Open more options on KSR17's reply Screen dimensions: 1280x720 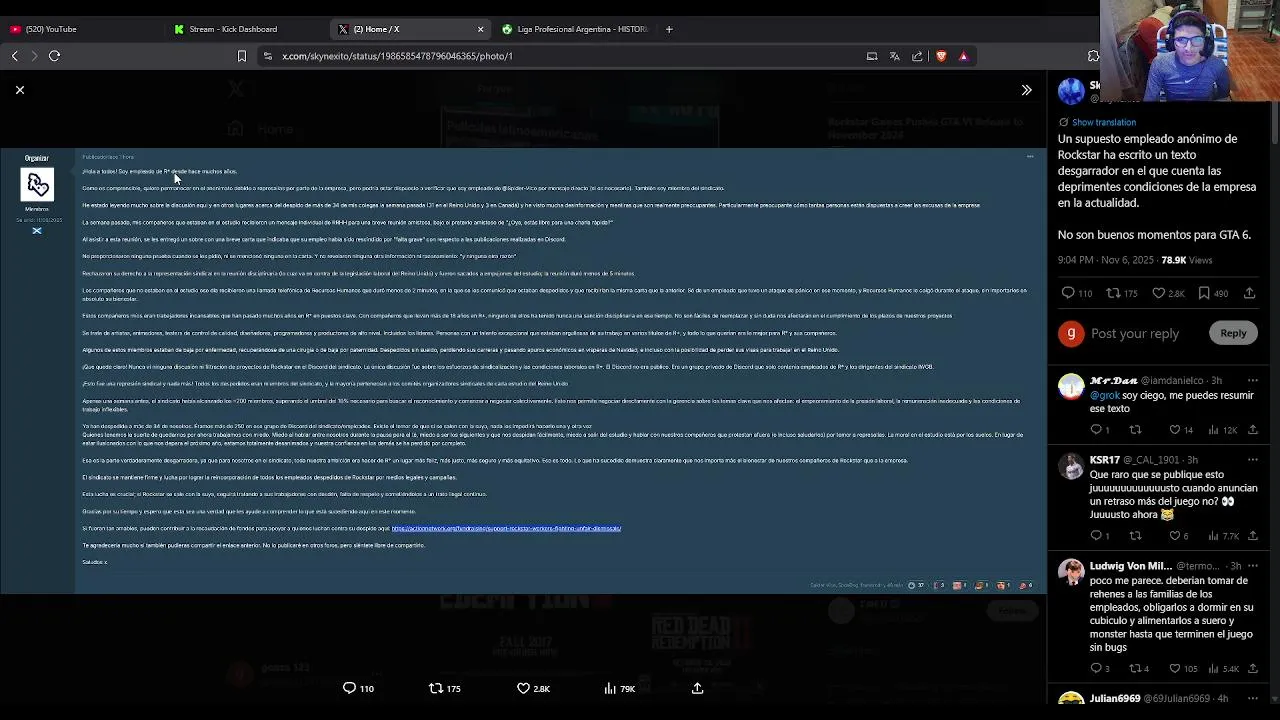point(1252,460)
